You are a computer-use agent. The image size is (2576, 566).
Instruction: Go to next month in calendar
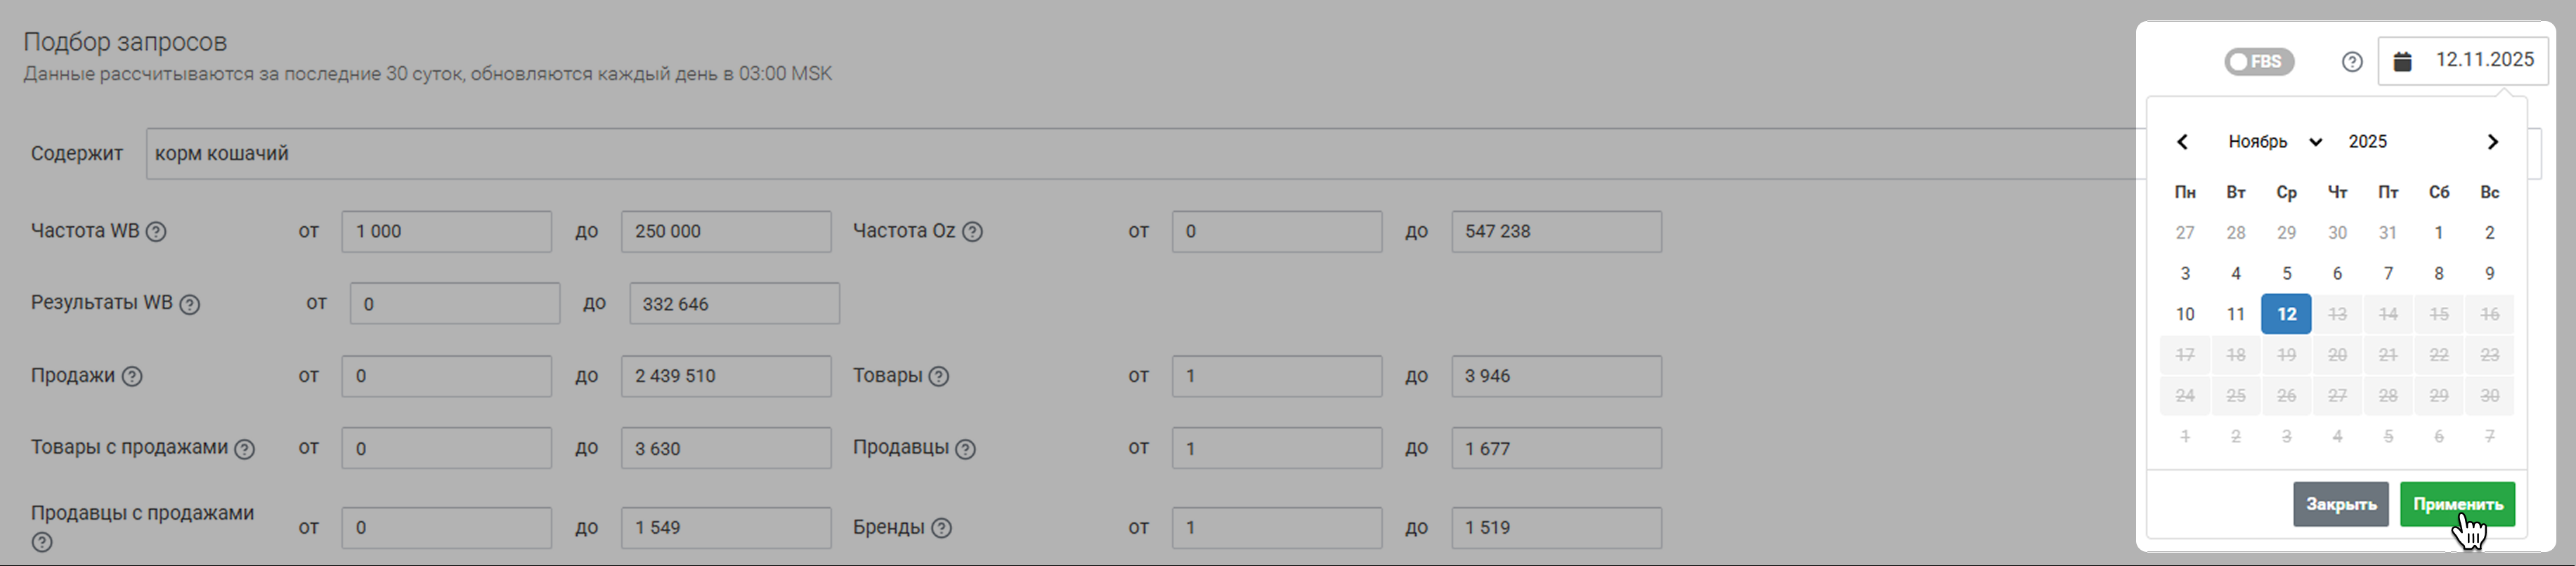tap(2492, 142)
